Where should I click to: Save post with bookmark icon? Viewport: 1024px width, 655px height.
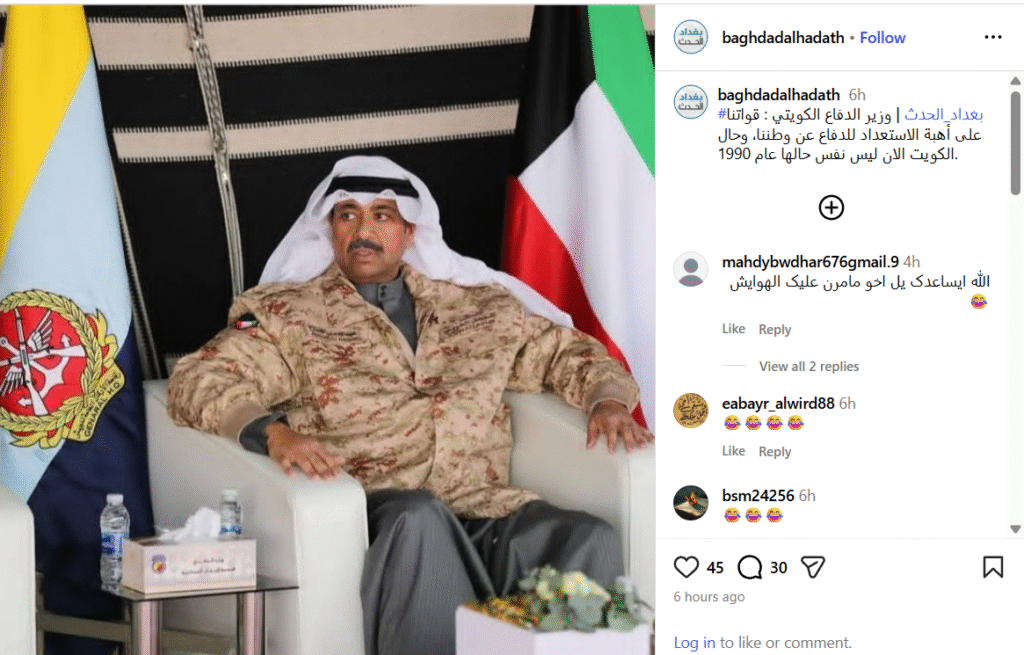pyautogui.click(x=993, y=567)
